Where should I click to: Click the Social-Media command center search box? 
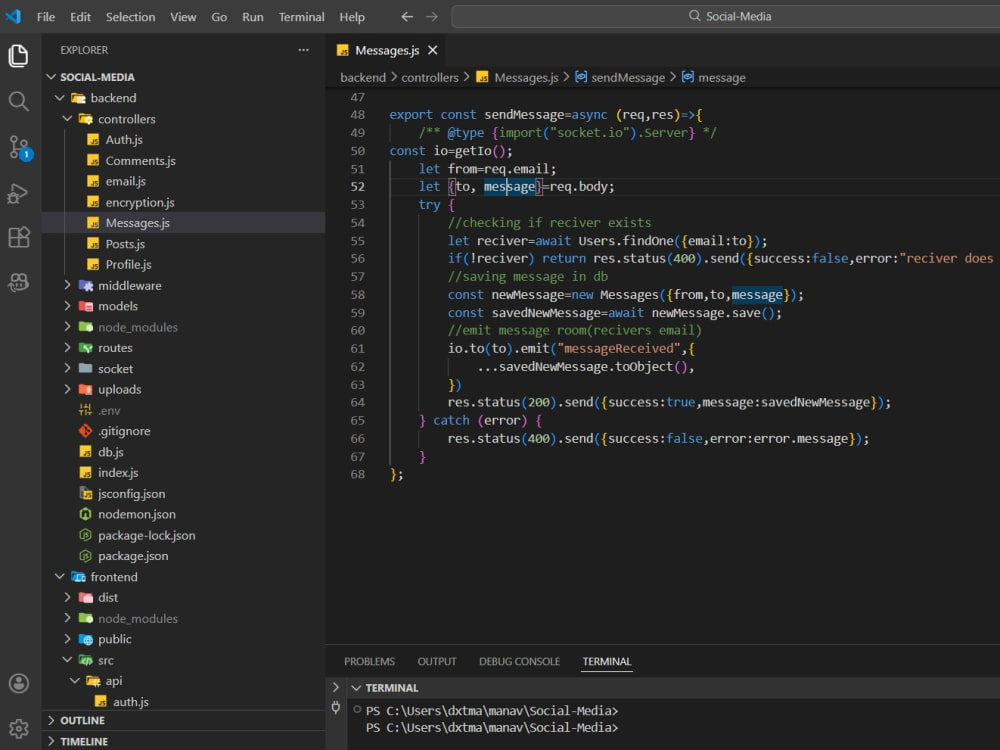(x=726, y=17)
